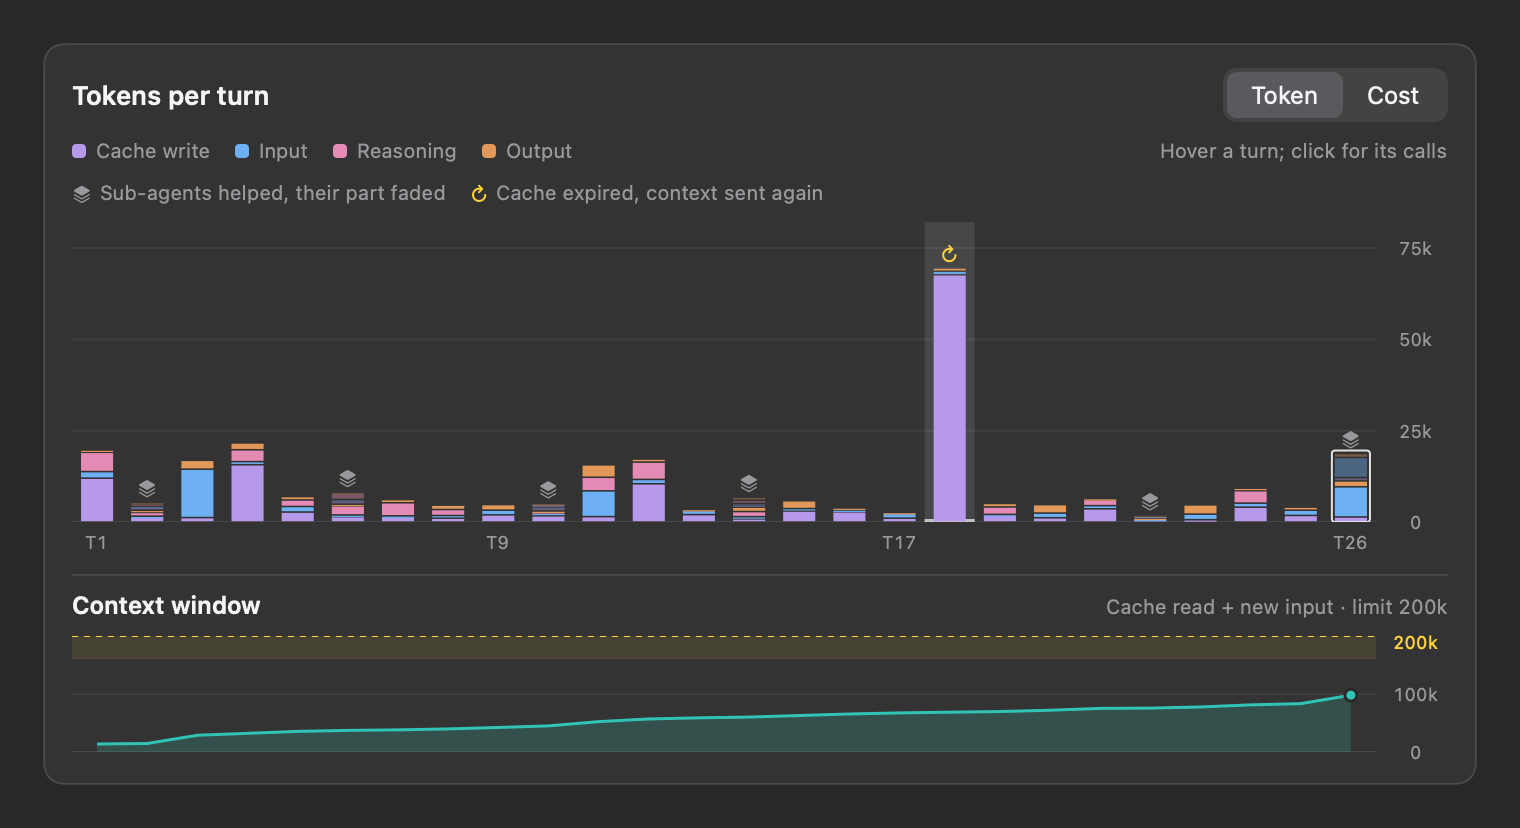This screenshot has height=828, width=1520.
Task: Click the endpoint dot on the context window line
Action: pyautogui.click(x=1350, y=695)
